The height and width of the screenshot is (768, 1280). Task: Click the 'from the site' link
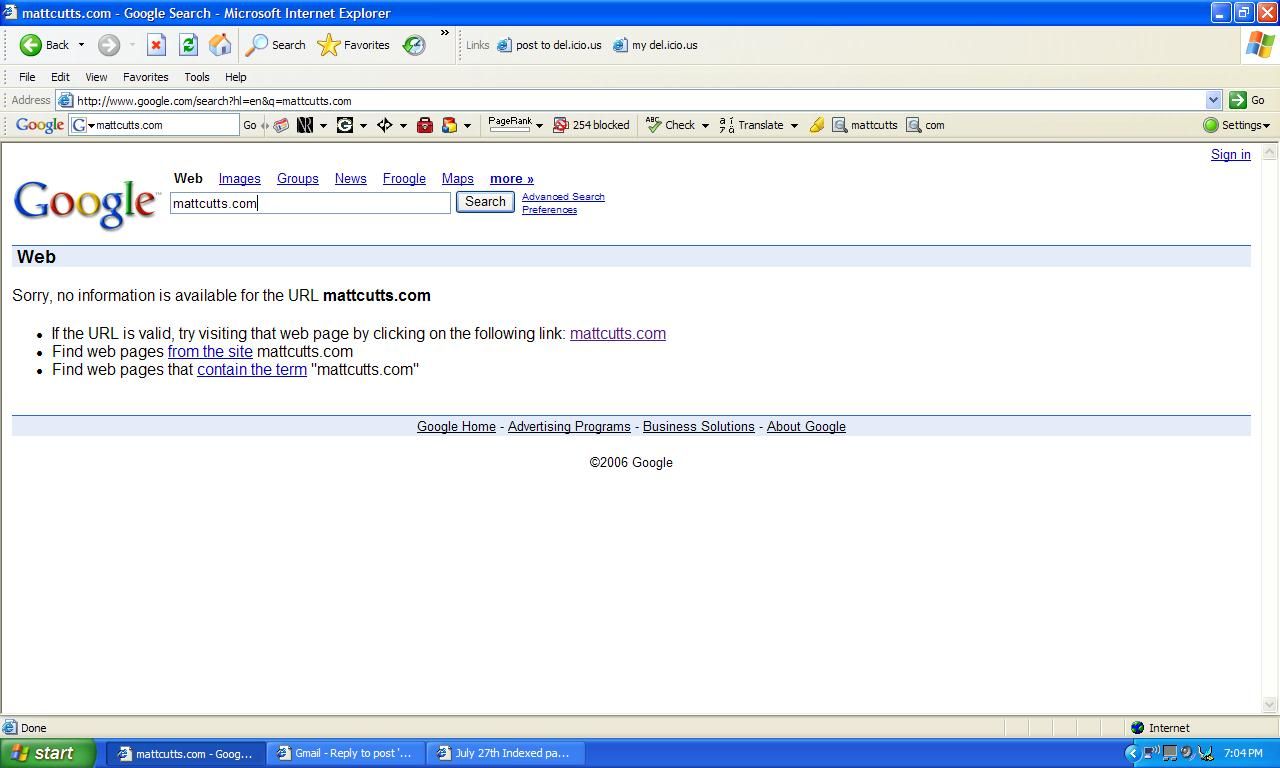(210, 352)
